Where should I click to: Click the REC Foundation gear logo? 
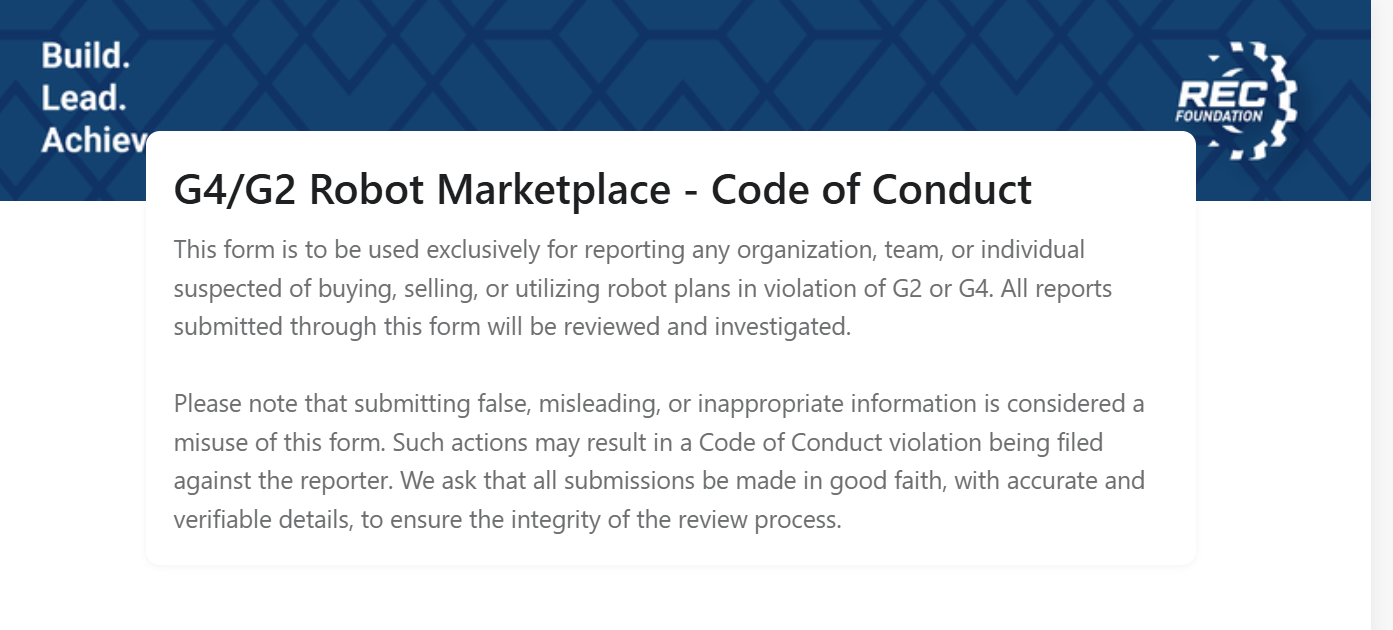point(1236,101)
